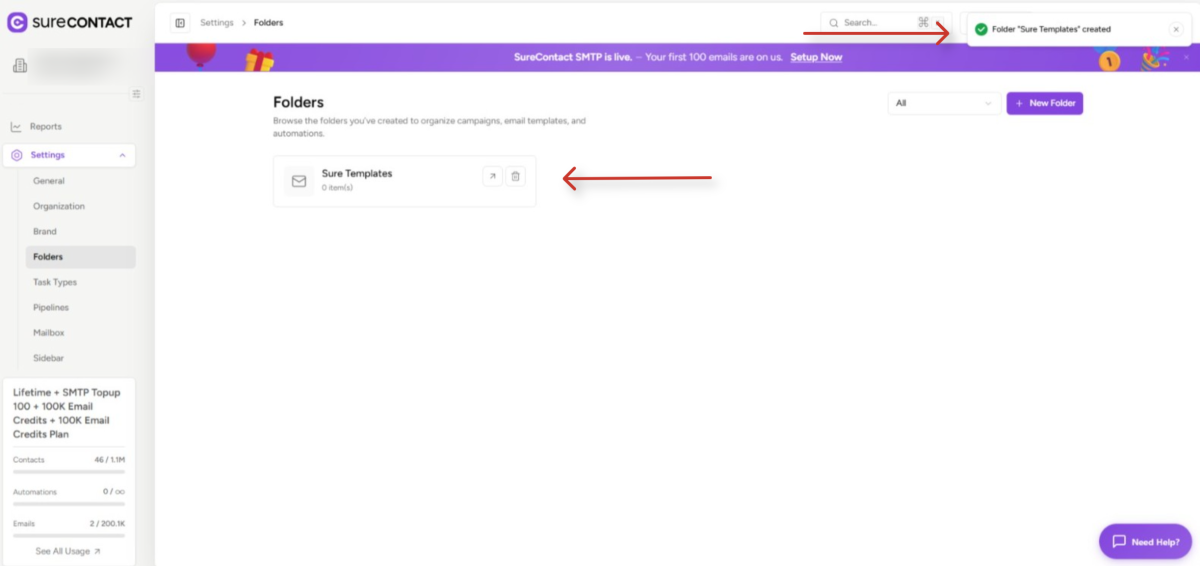Click the Contacts usage progress bar
1200x566 pixels.
tap(69, 471)
